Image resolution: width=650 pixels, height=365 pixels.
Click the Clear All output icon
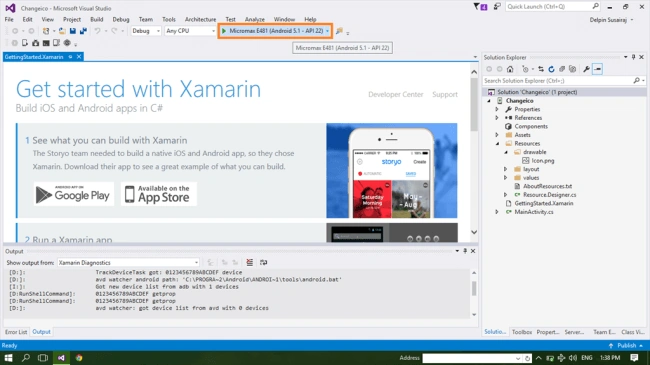pyautogui.click(x=250, y=262)
